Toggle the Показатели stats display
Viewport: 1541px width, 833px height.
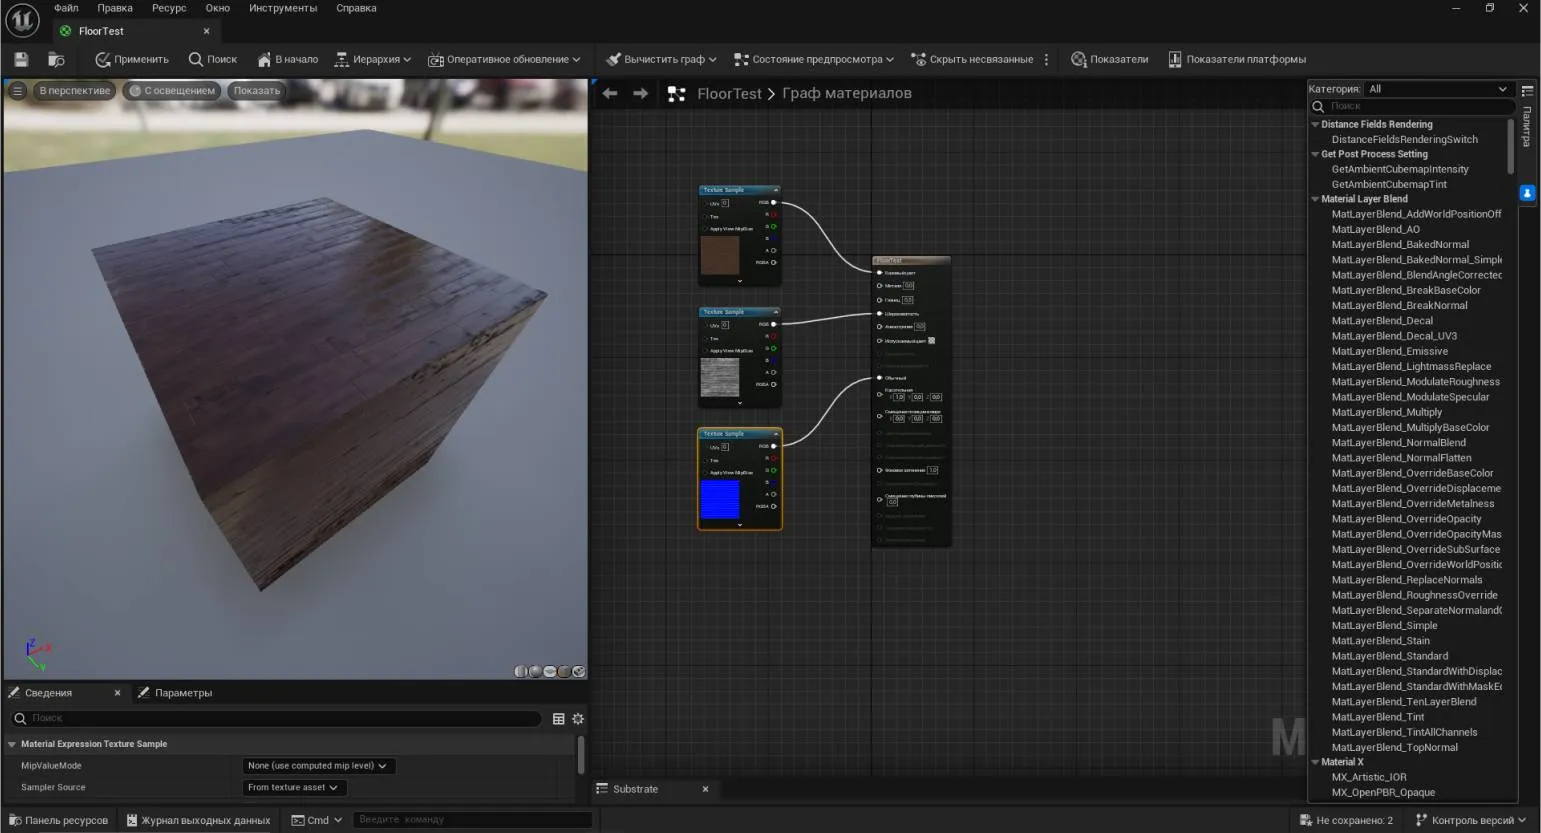(x=1109, y=60)
